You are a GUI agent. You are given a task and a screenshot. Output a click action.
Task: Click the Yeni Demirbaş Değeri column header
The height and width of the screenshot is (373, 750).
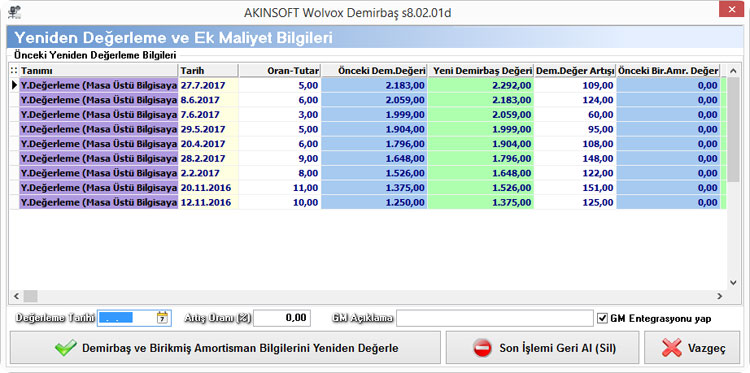pyautogui.click(x=480, y=71)
